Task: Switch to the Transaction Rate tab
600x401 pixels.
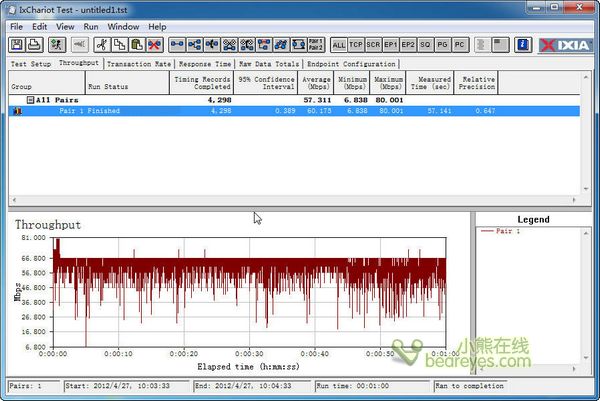Action: (x=139, y=64)
